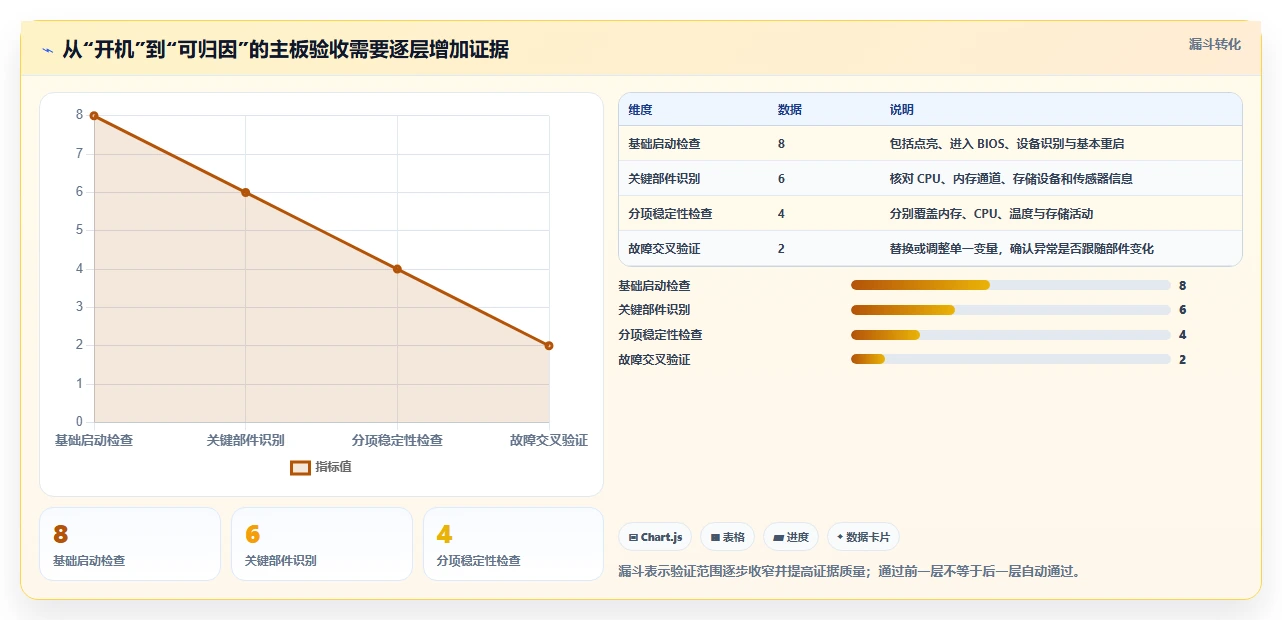Click the 维度 column header
This screenshot has width=1282, height=620.
640,110
